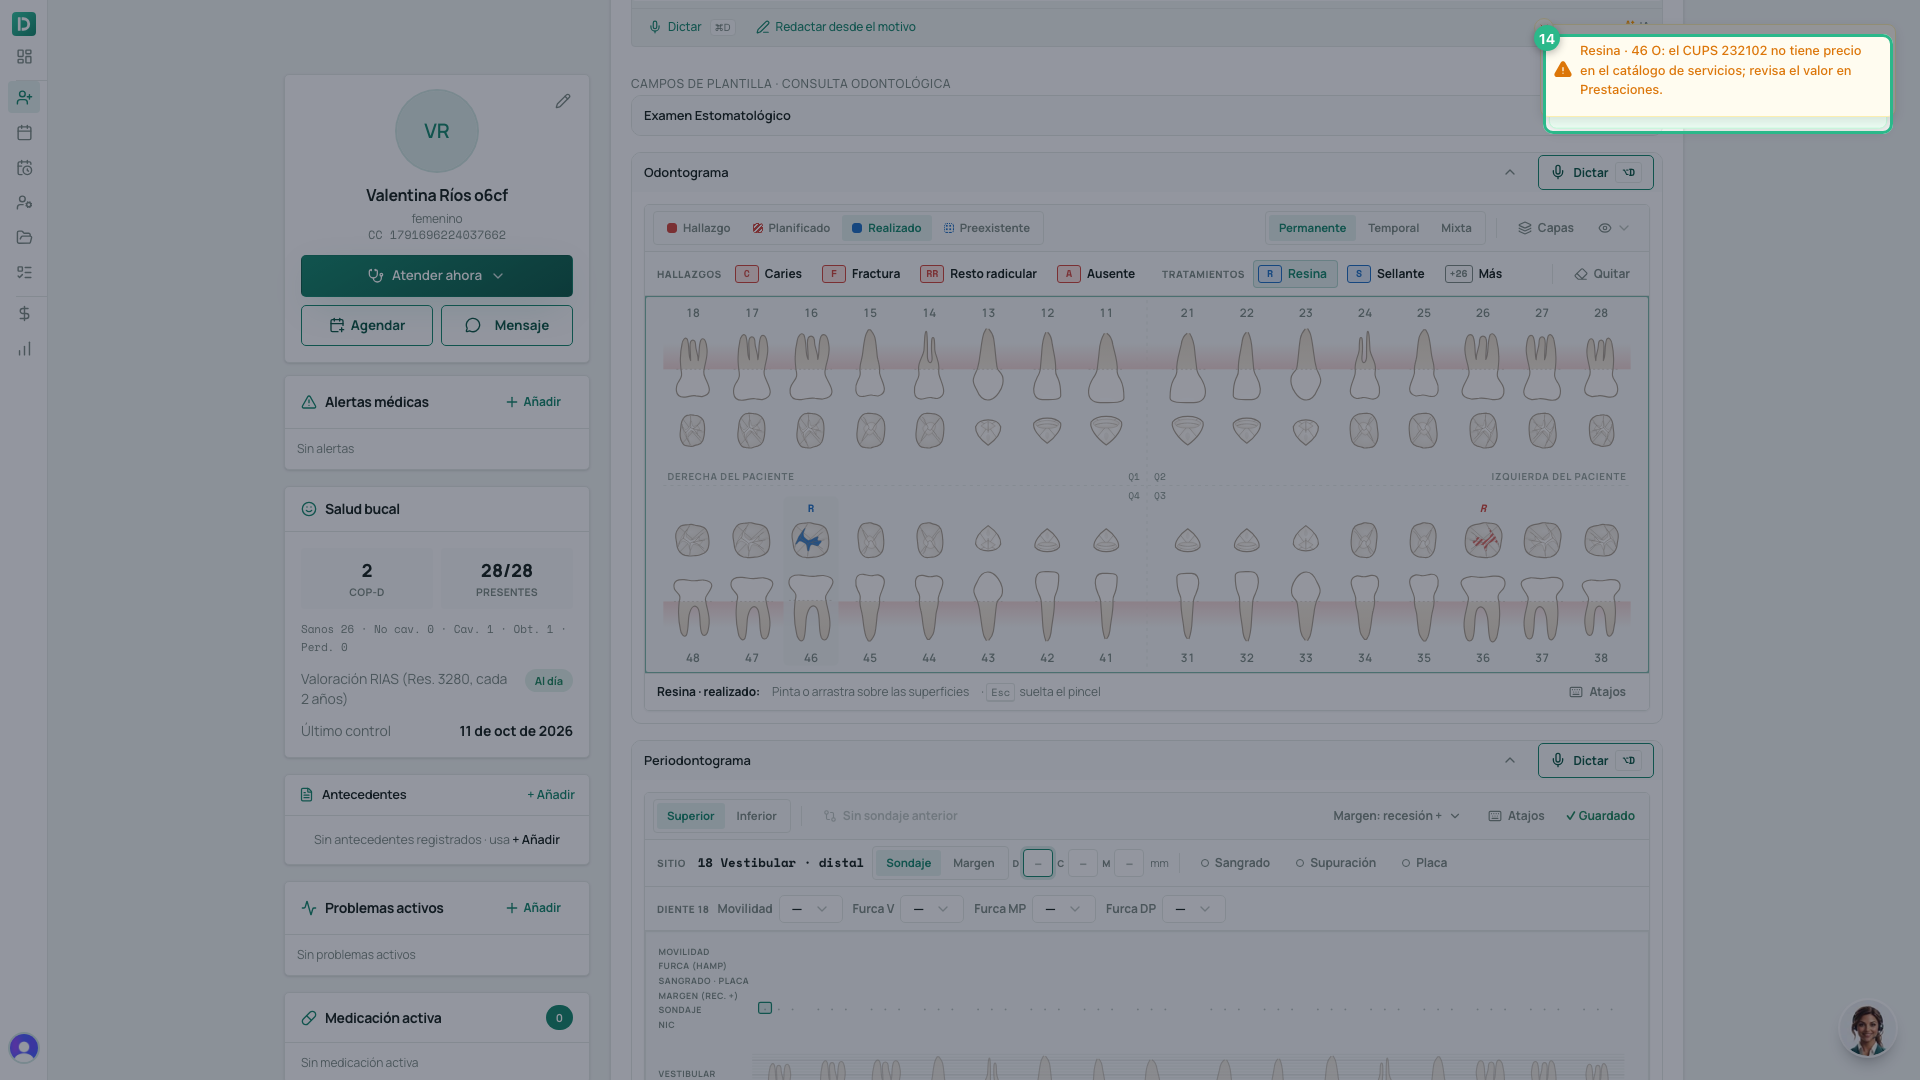Viewport: 1920px width, 1080px height.
Task: Open the folder icon in left sidebar
Action: click(25, 237)
